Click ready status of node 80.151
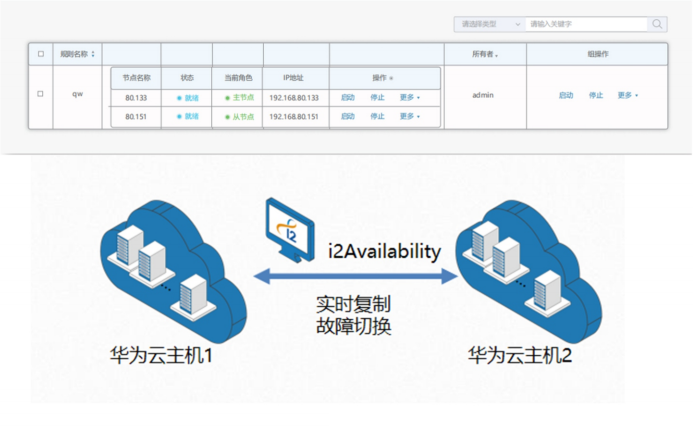Screen dimensions: 693x428 (x=188, y=116)
